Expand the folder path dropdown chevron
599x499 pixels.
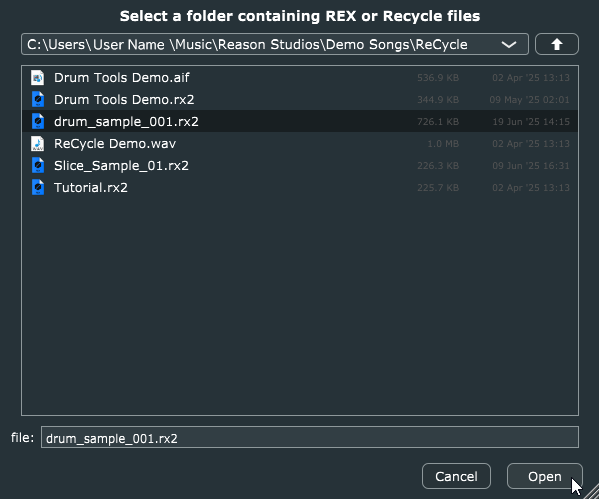point(509,44)
